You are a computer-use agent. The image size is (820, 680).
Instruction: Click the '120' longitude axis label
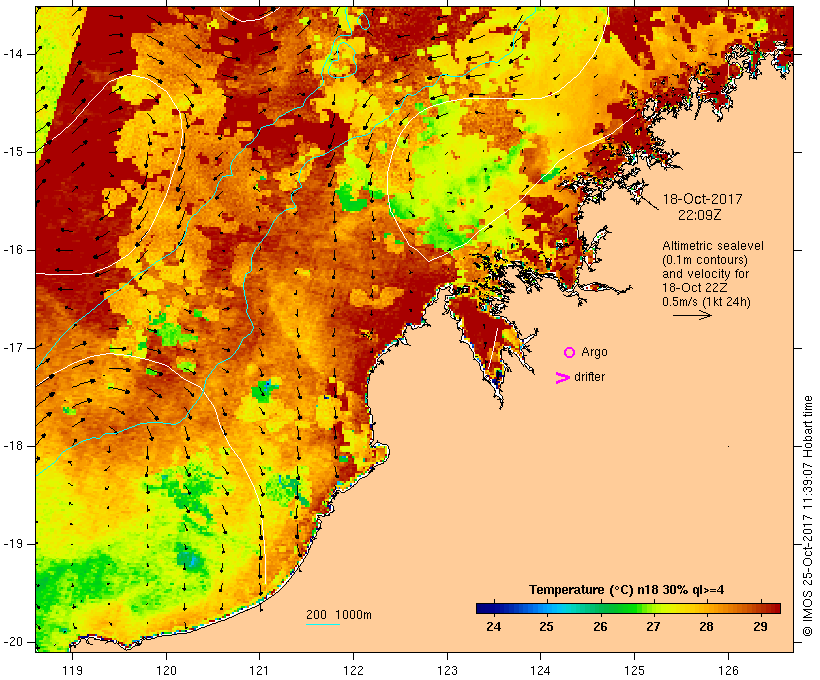pos(166,671)
